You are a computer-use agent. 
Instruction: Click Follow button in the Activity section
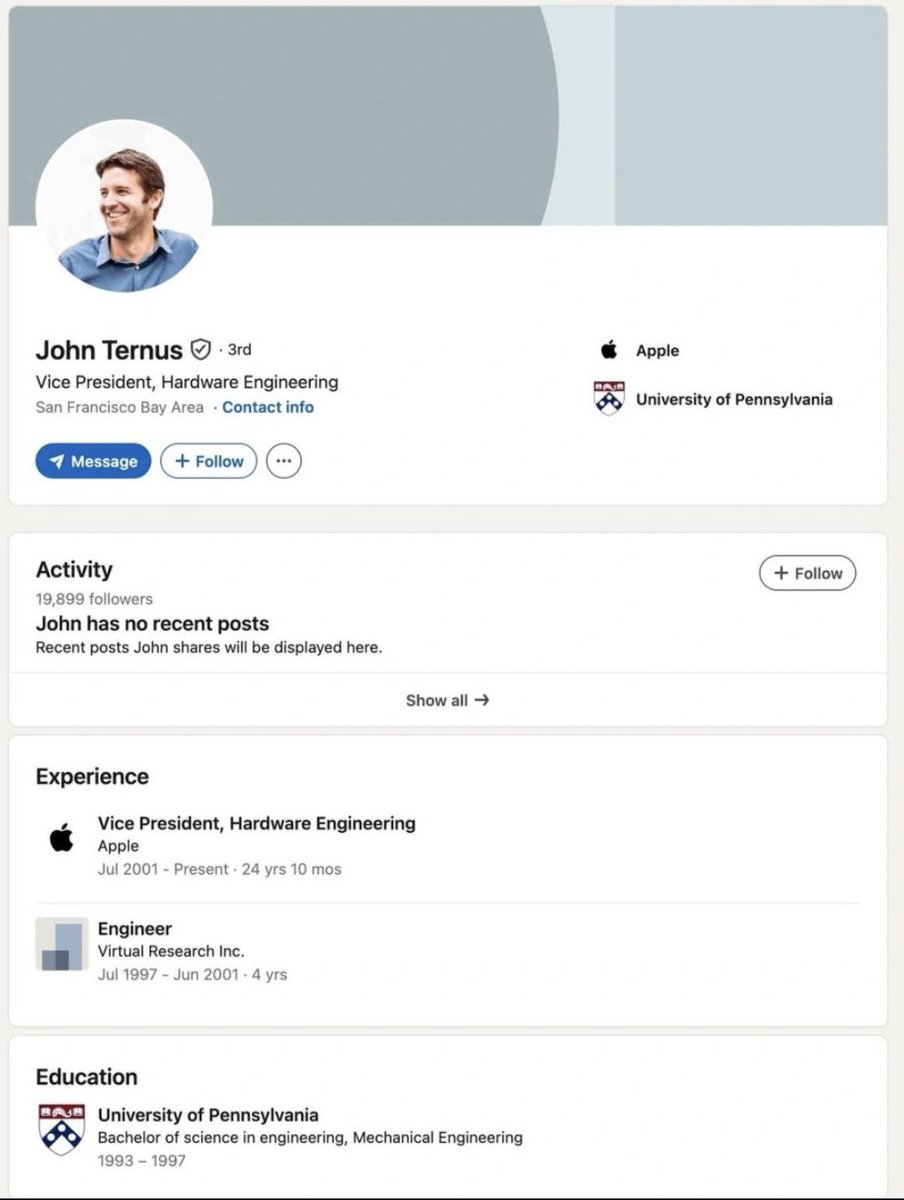click(808, 573)
